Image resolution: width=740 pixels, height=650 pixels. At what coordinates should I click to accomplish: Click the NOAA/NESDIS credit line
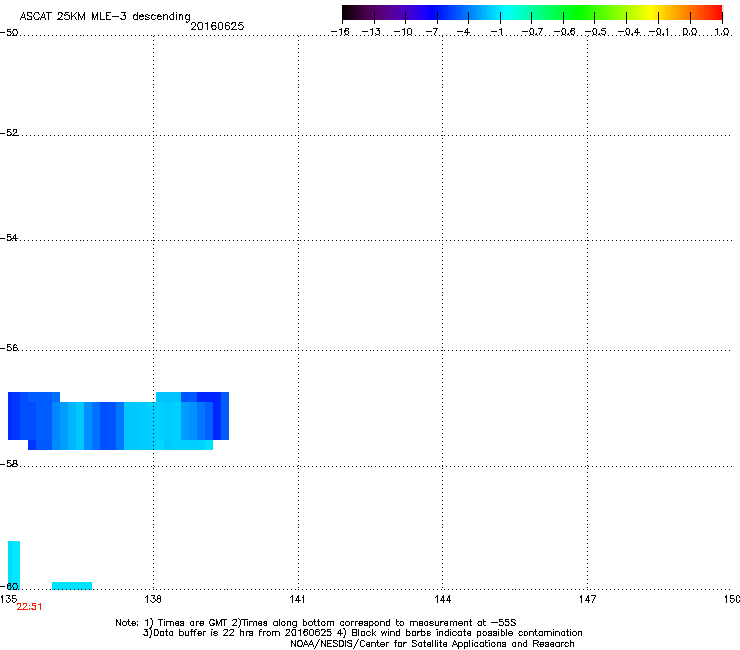tap(432, 644)
